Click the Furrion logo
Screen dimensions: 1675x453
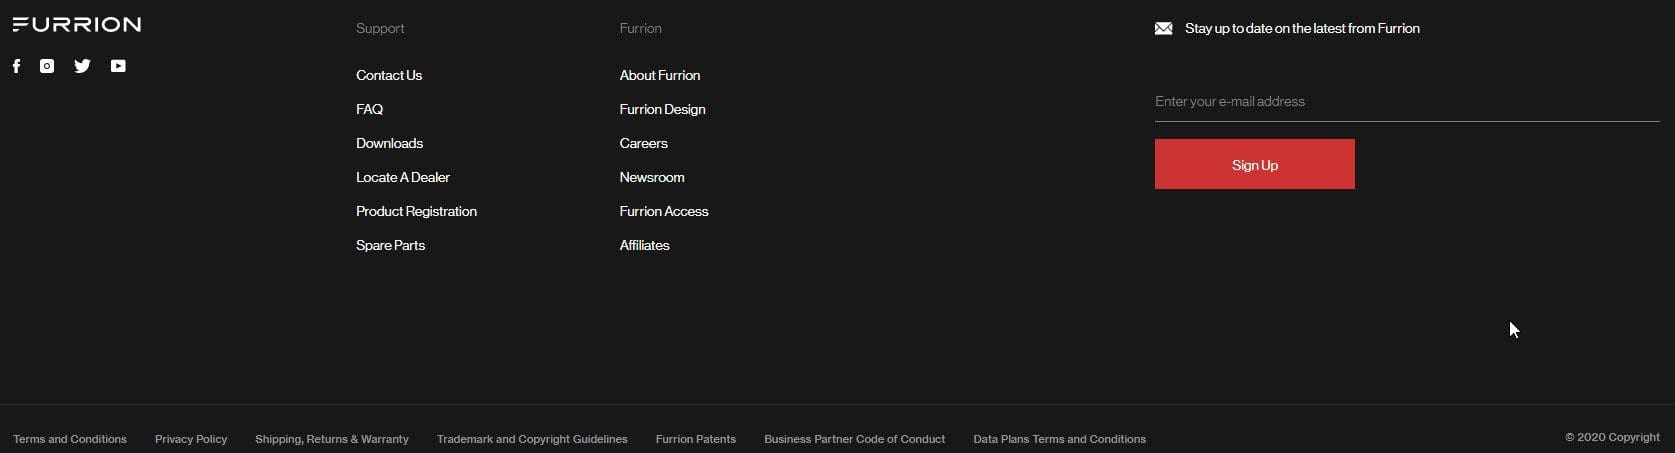pyautogui.click(x=77, y=24)
